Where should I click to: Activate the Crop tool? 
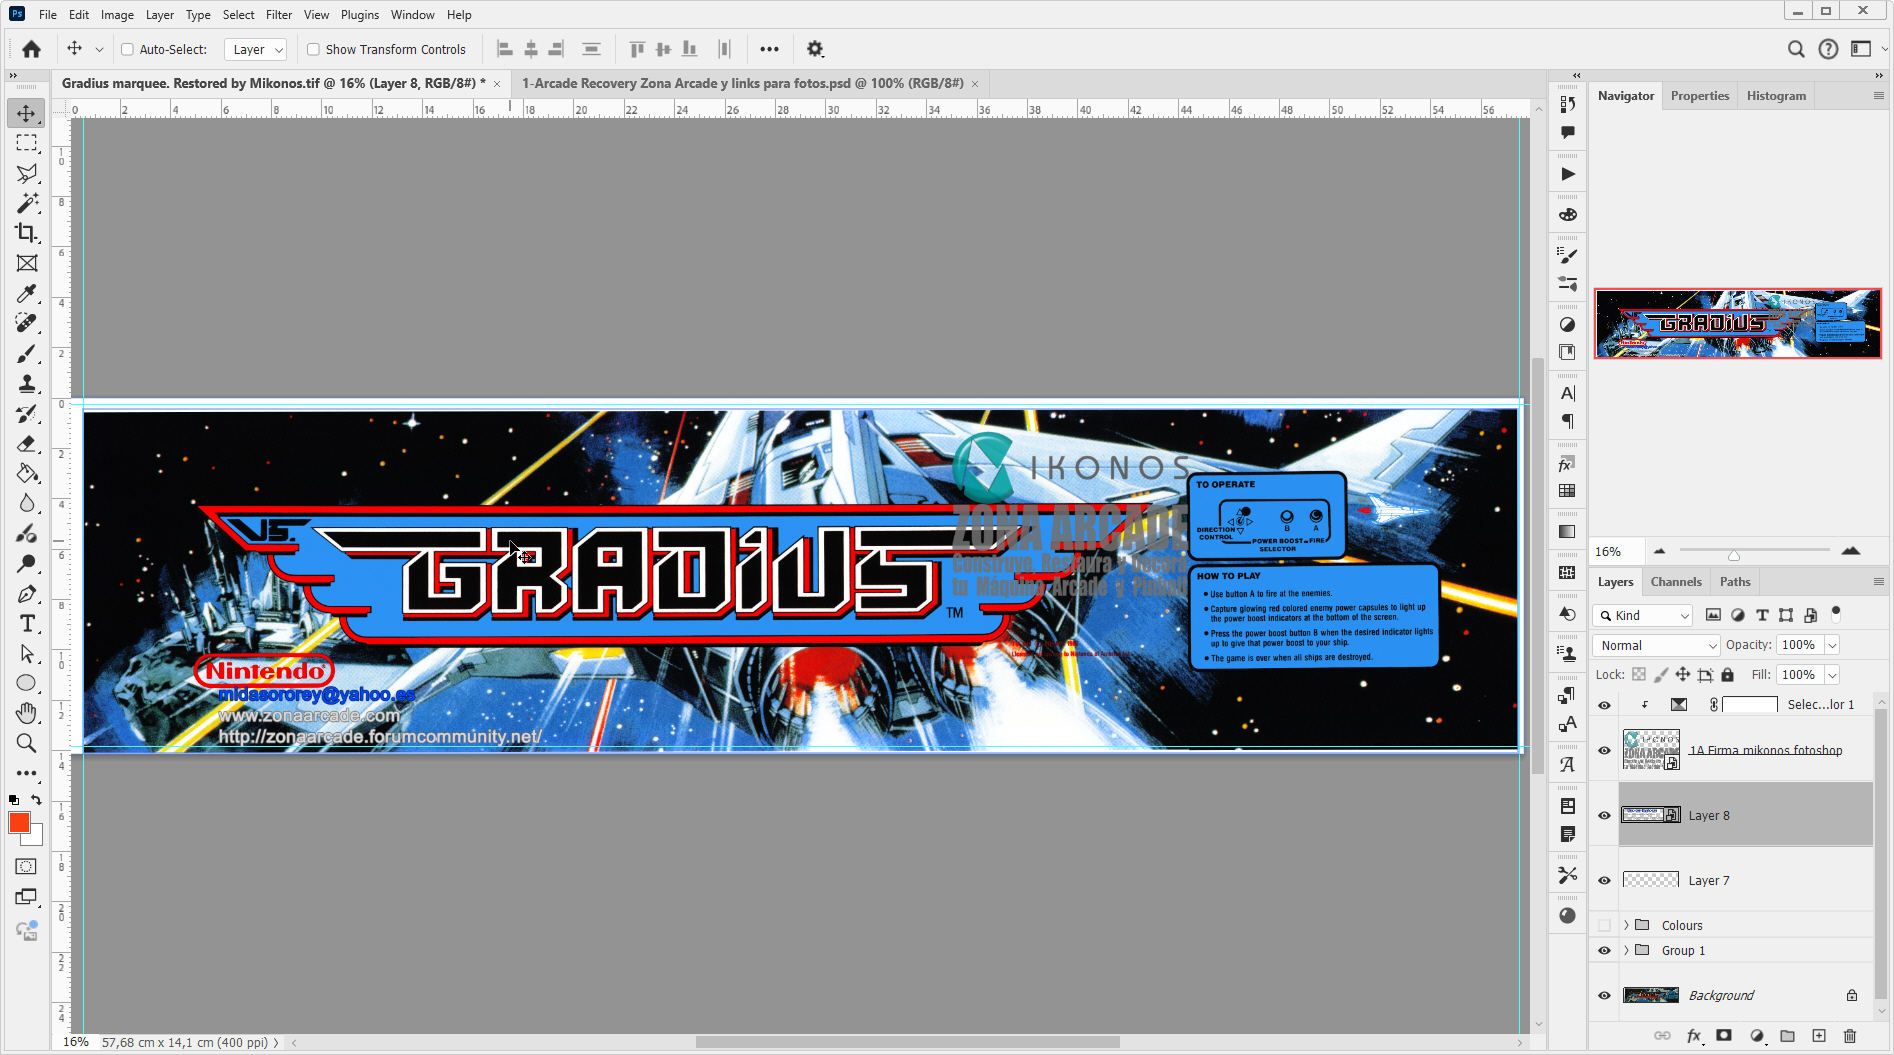[x=27, y=233]
